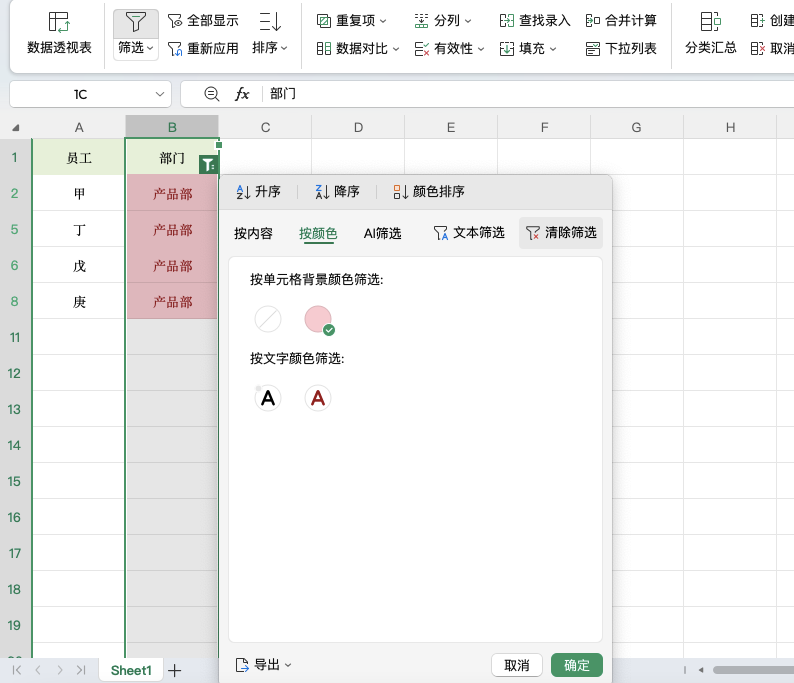Click 分类汇总 subtotal tool
This screenshot has width=794, height=683.
[710, 33]
